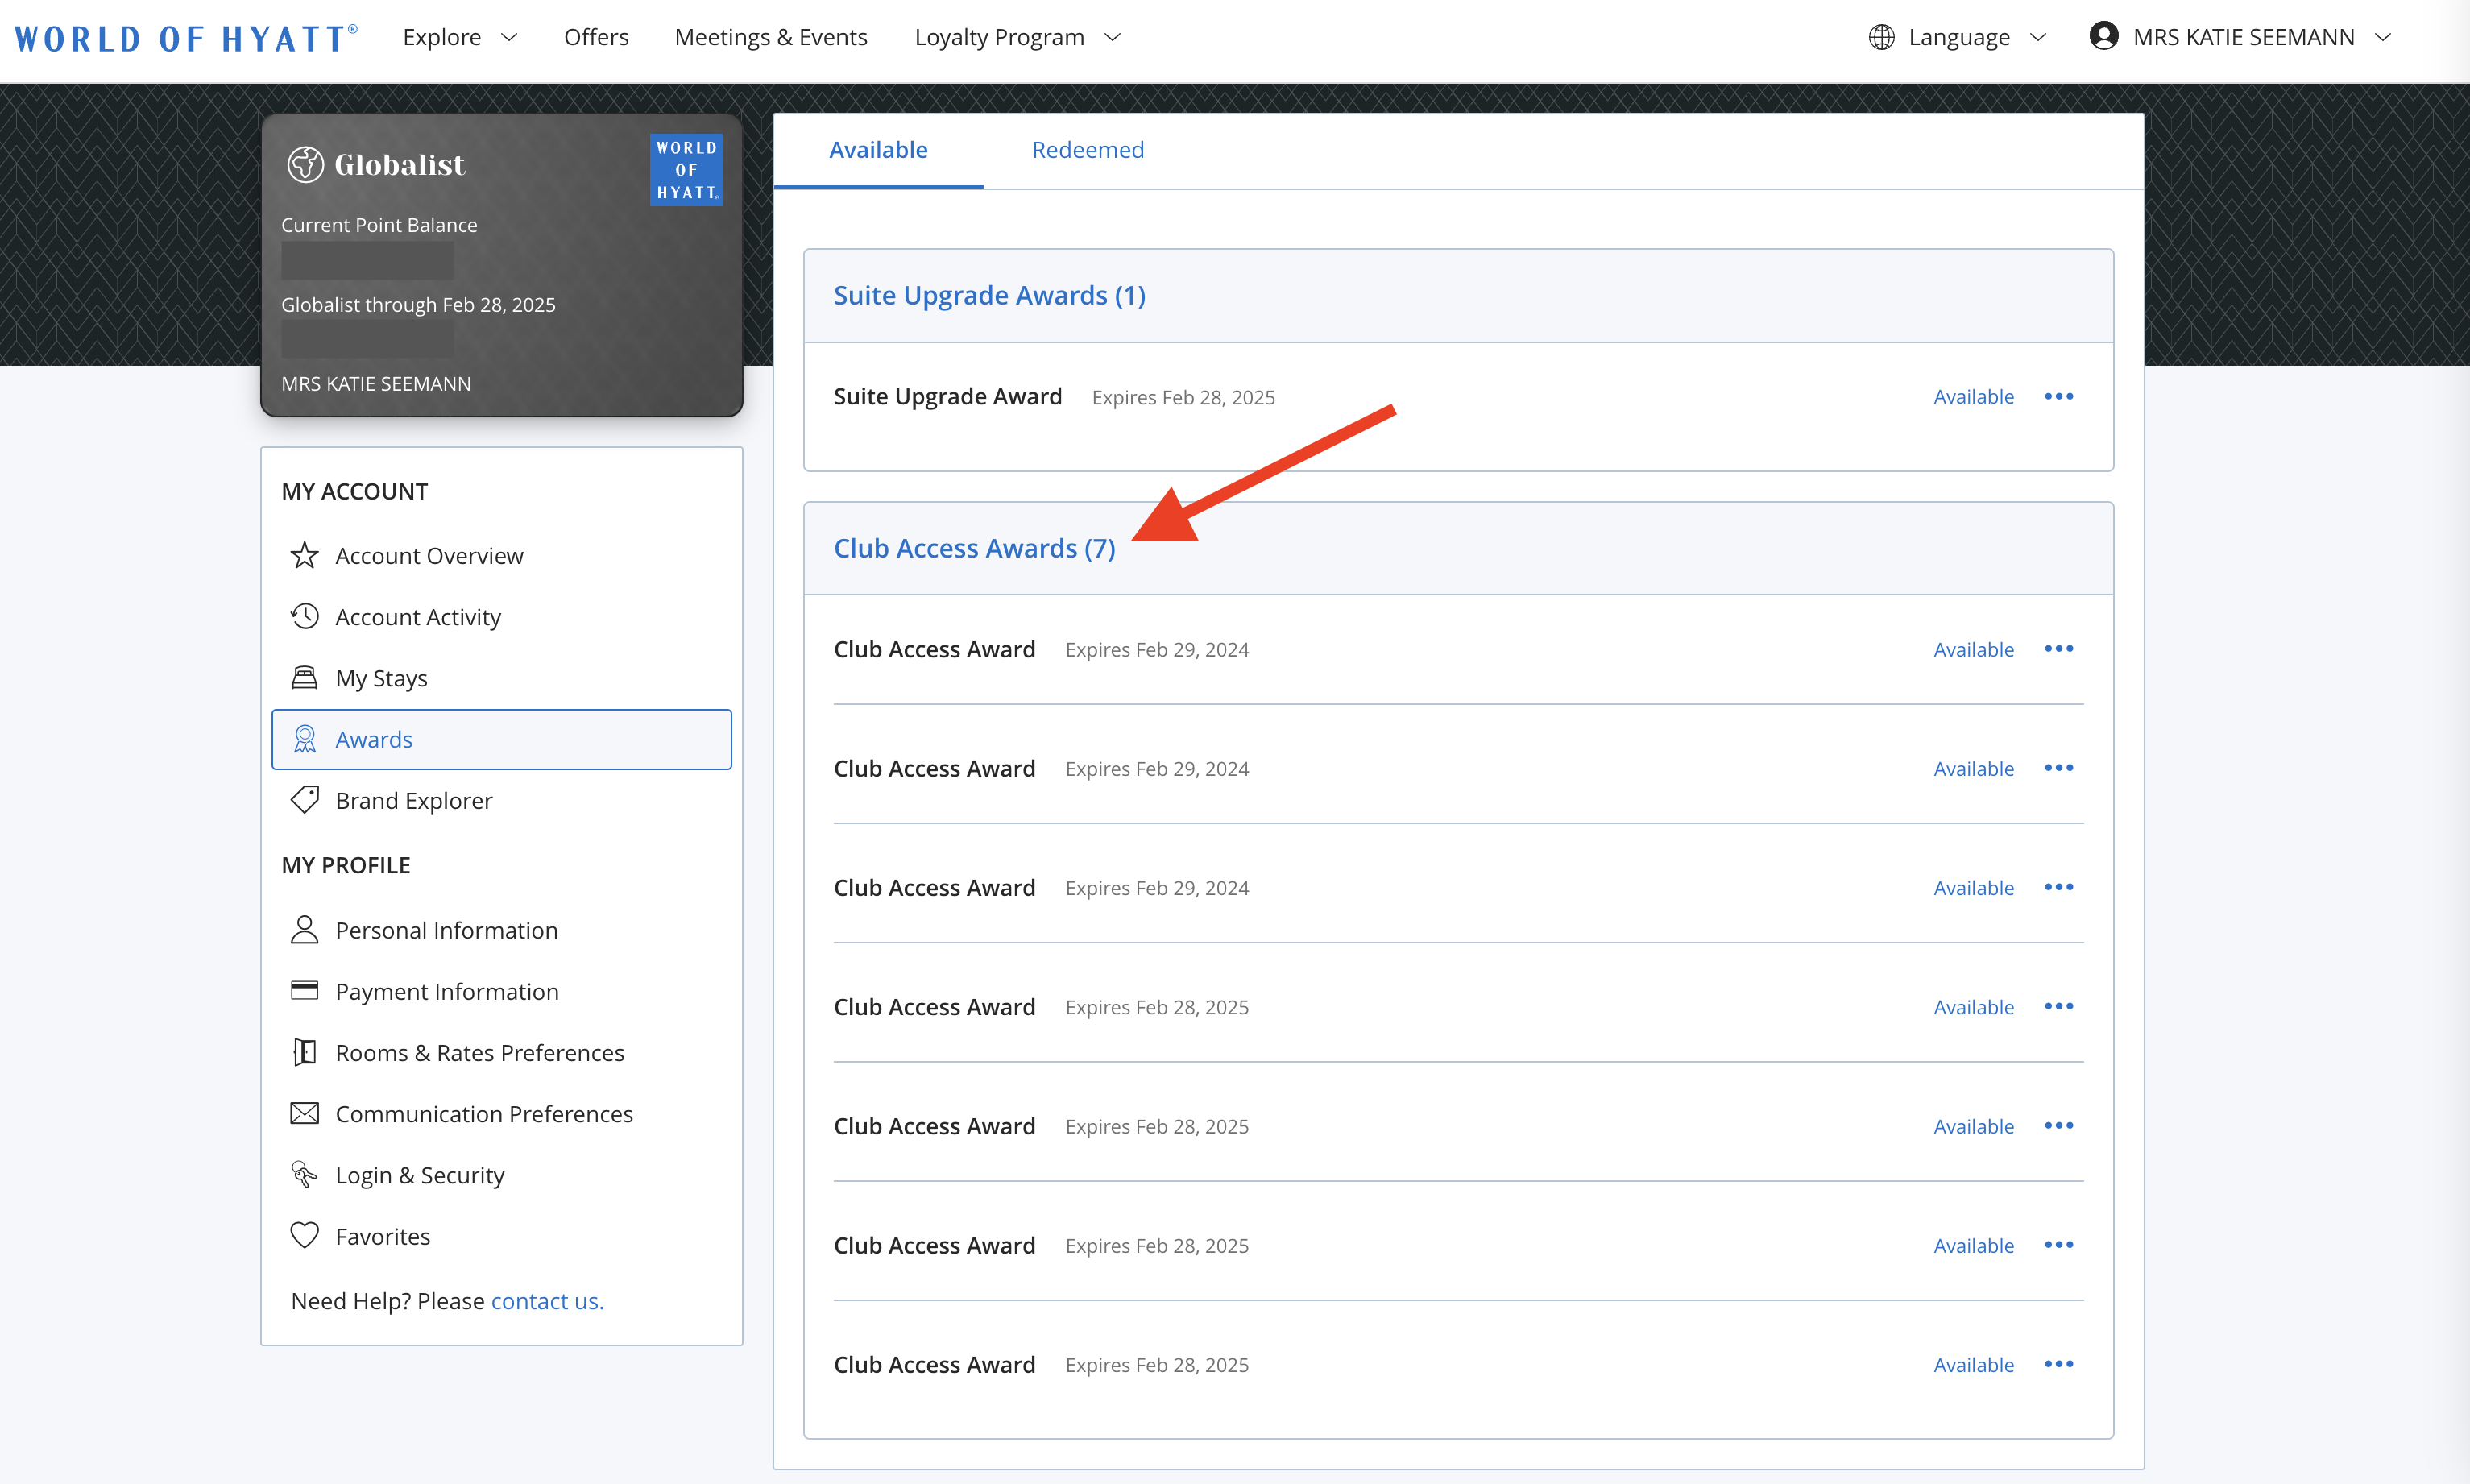Click Available on fourth Club Access Award
The height and width of the screenshot is (1484, 2470).
click(1973, 1007)
